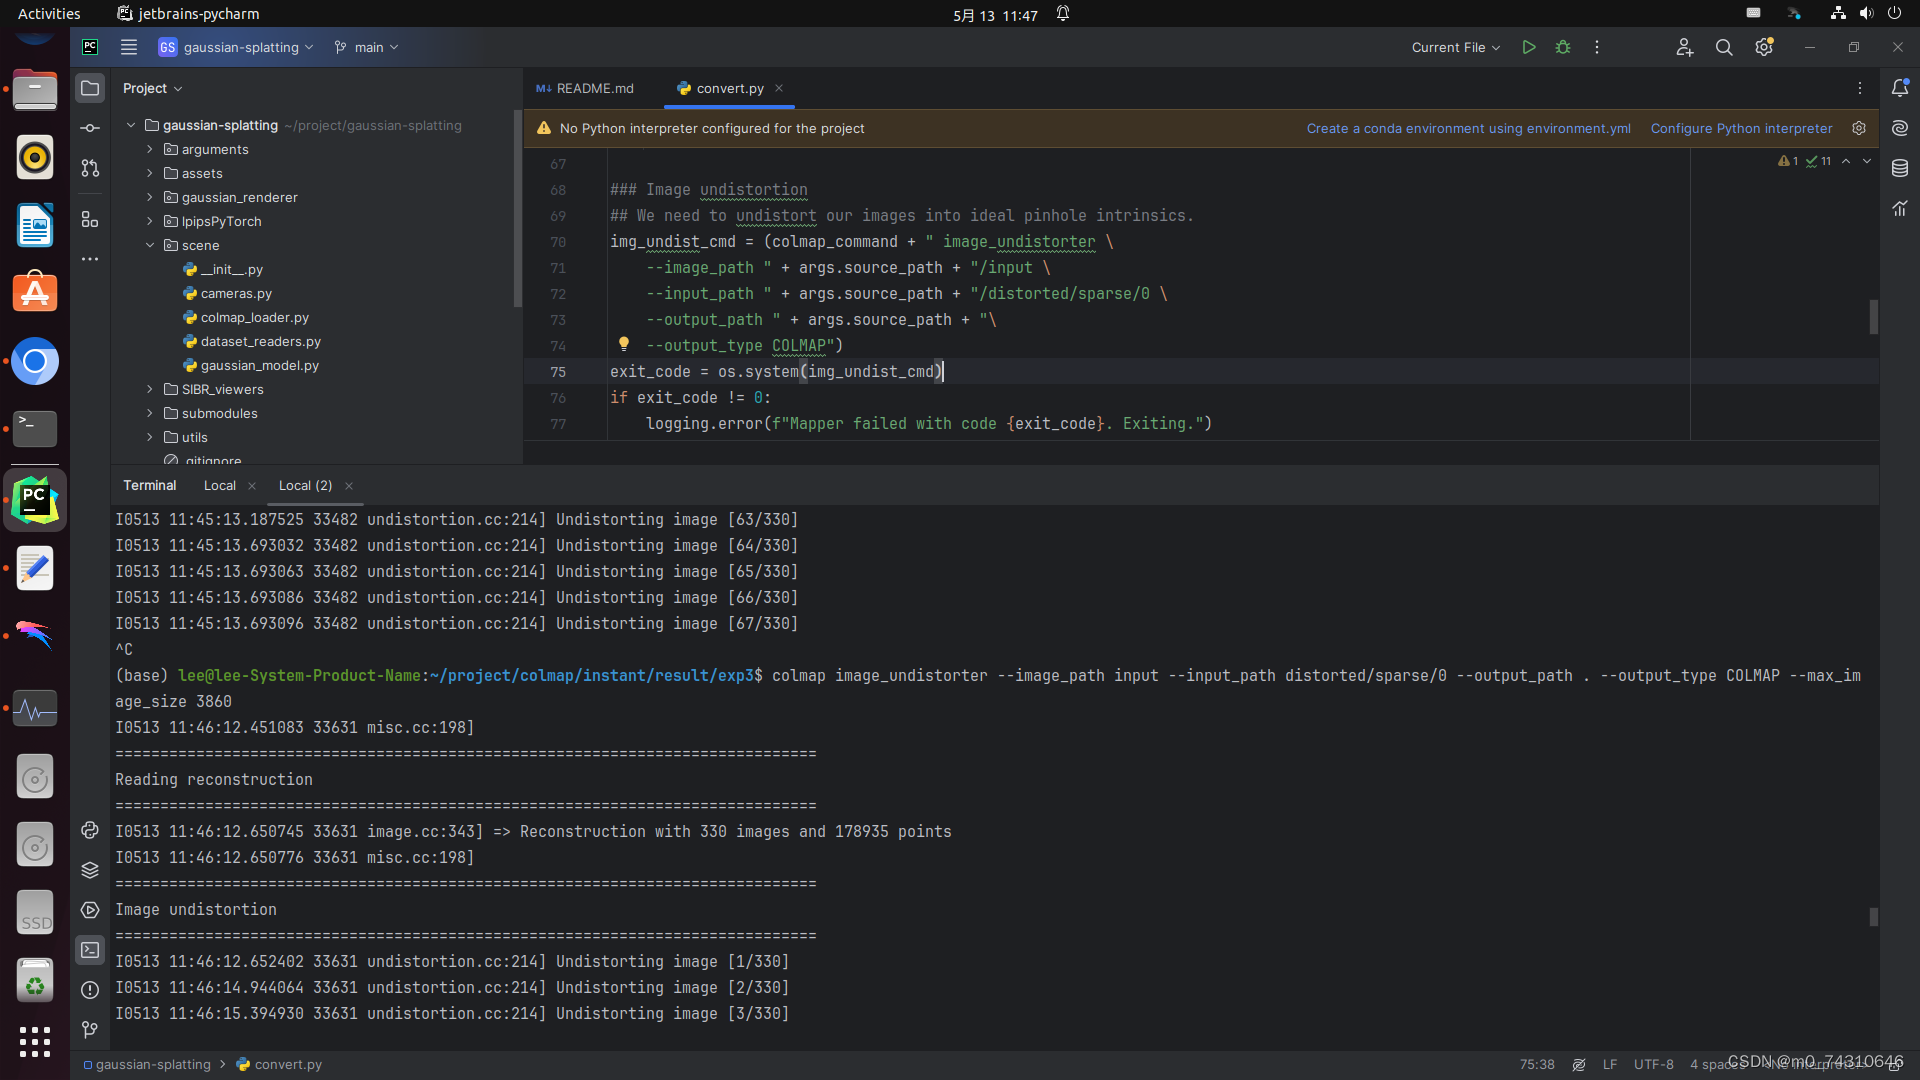Toggle the Project tool window folder icon
Viewport: 1920px width, 1080px height.
90,88
